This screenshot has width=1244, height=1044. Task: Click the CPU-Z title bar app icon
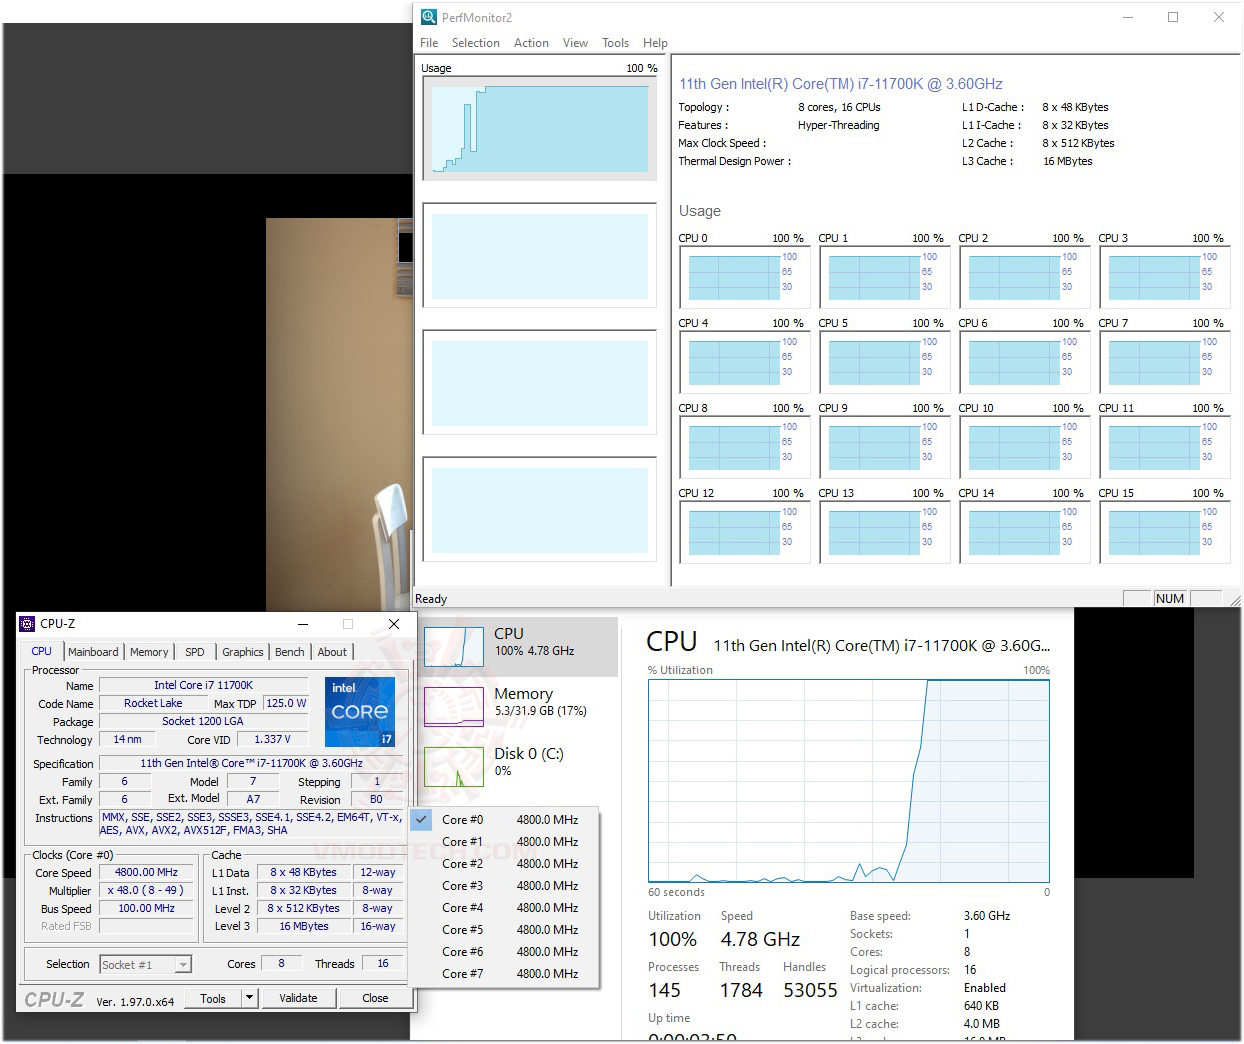tap(27, 624)
